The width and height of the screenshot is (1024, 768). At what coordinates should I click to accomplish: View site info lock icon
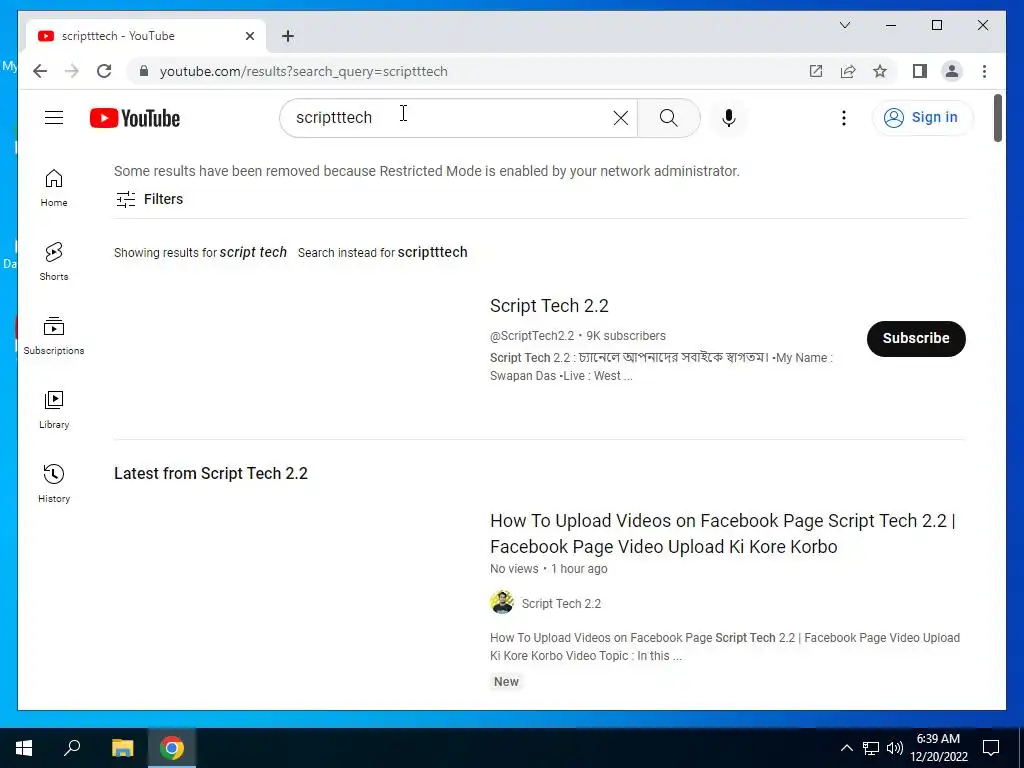tap(144, 71)
